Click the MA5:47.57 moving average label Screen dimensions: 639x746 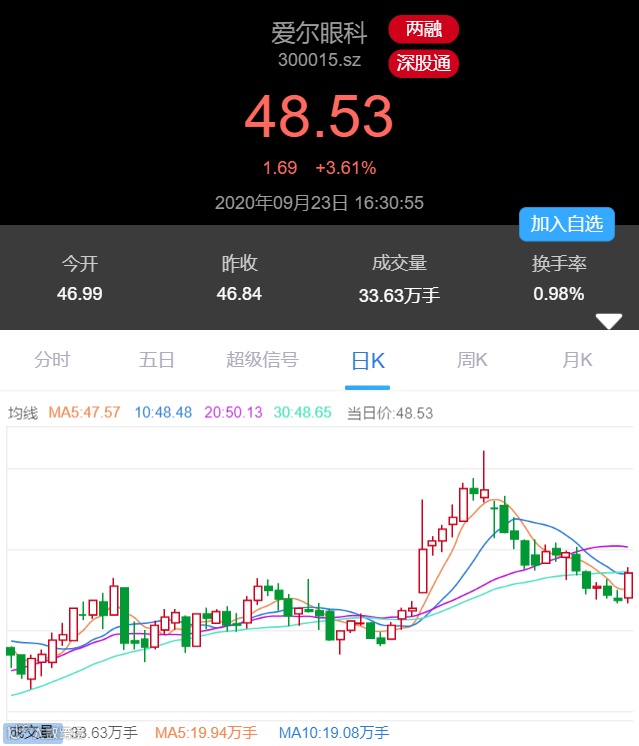84,412
